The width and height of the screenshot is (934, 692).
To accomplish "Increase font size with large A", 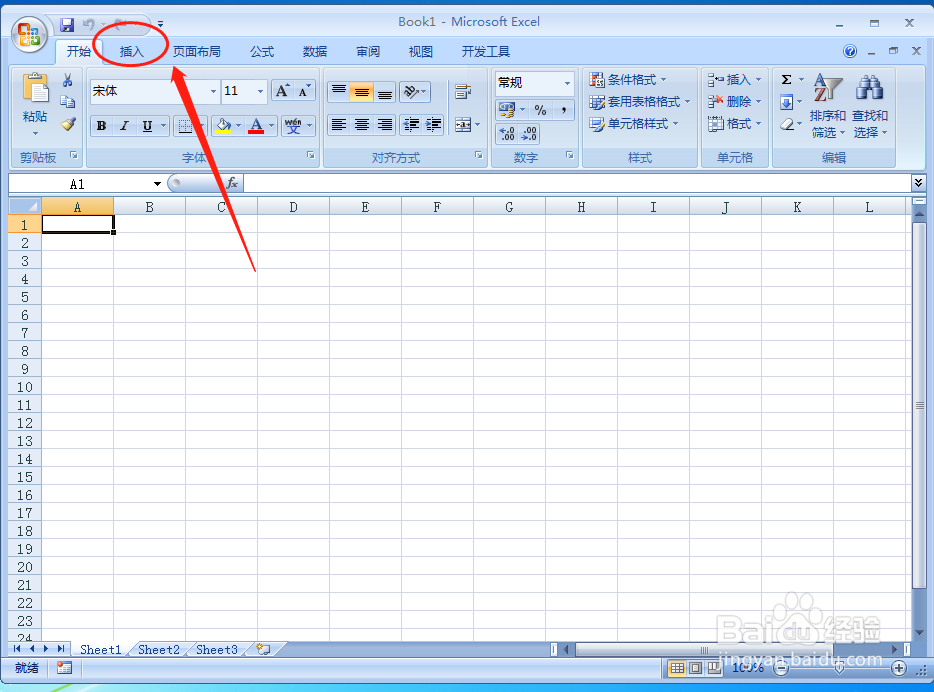I will [x=282, y=91].
